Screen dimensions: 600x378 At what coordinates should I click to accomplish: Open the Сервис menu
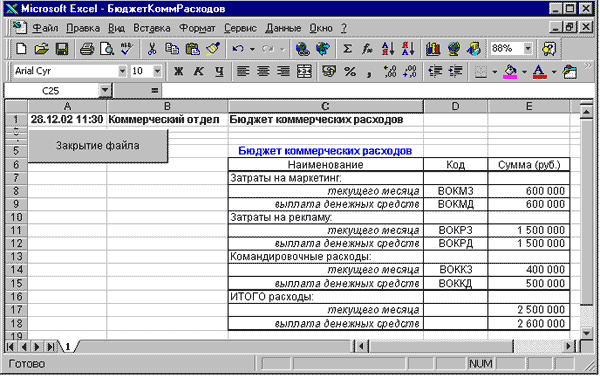(240, 28)
